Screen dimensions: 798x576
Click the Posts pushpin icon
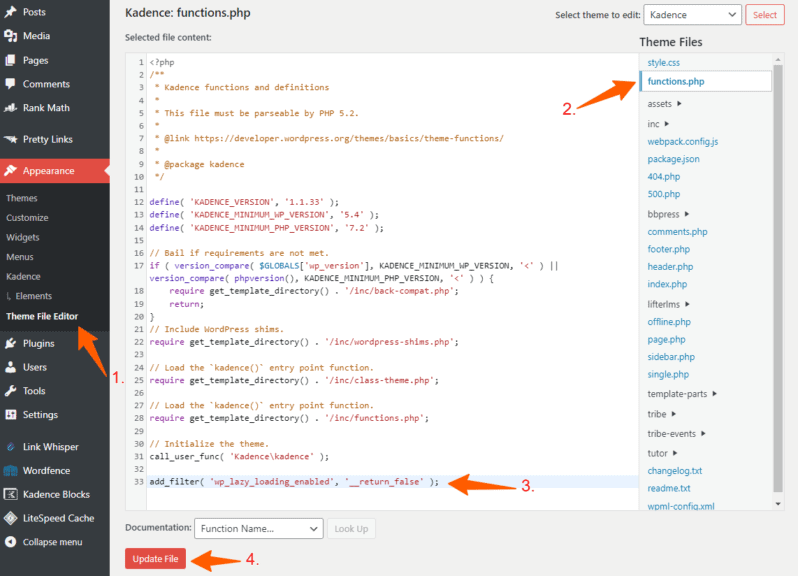point(11,12)
